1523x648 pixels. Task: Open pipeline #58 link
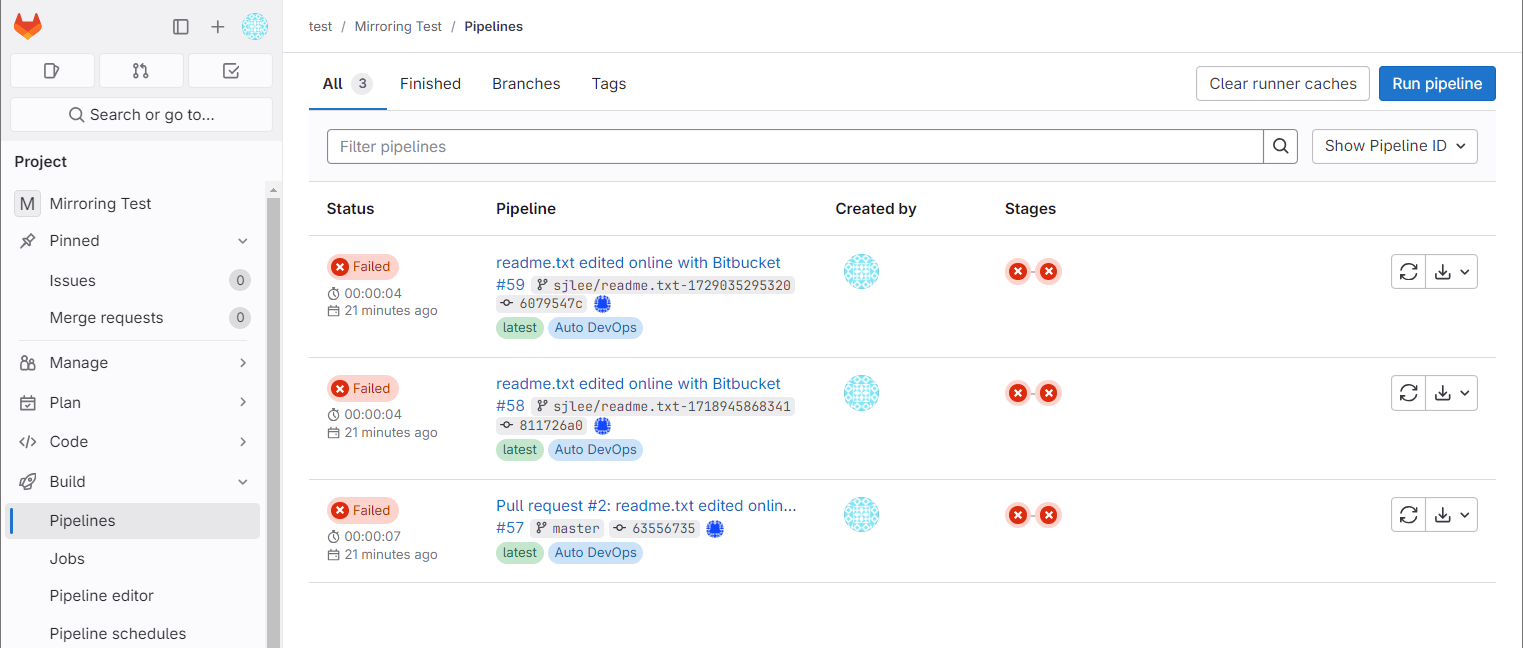510,407
